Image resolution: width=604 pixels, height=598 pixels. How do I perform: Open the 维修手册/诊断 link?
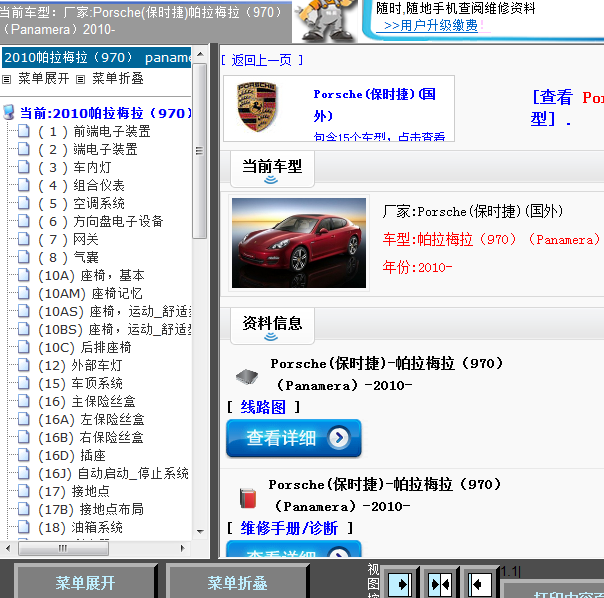coord(289,528)
